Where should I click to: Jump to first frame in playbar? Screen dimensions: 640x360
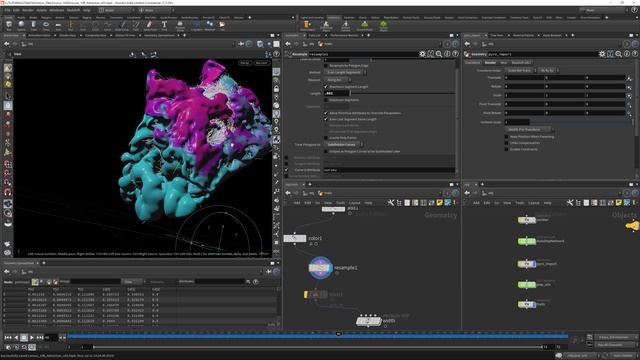pos(8,338)
